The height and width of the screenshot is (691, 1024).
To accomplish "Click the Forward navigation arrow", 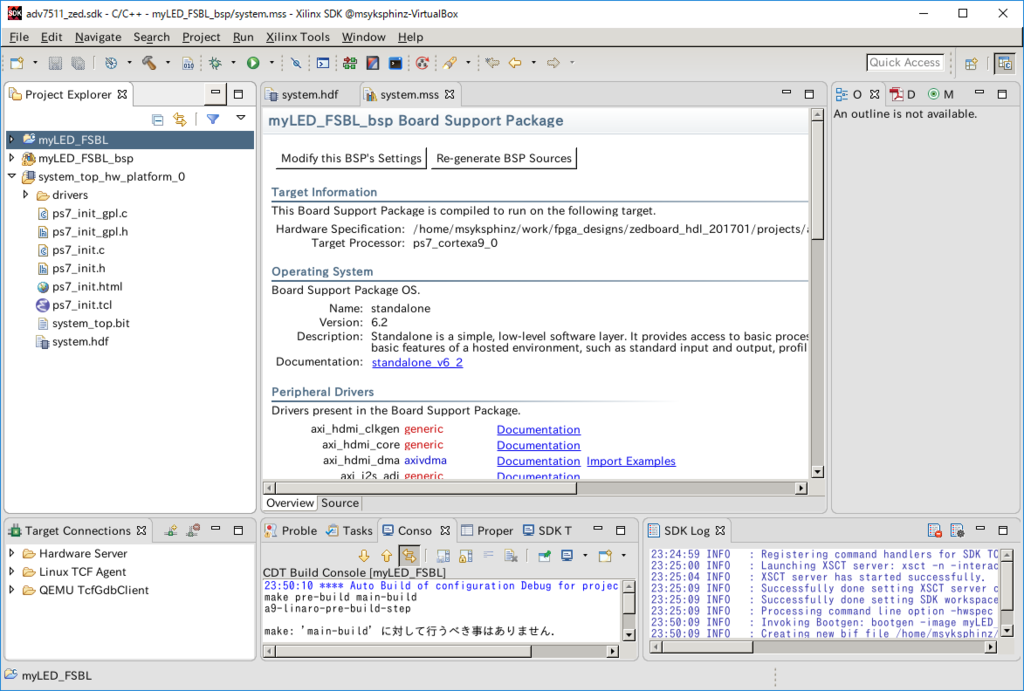I will pos(553,63).
